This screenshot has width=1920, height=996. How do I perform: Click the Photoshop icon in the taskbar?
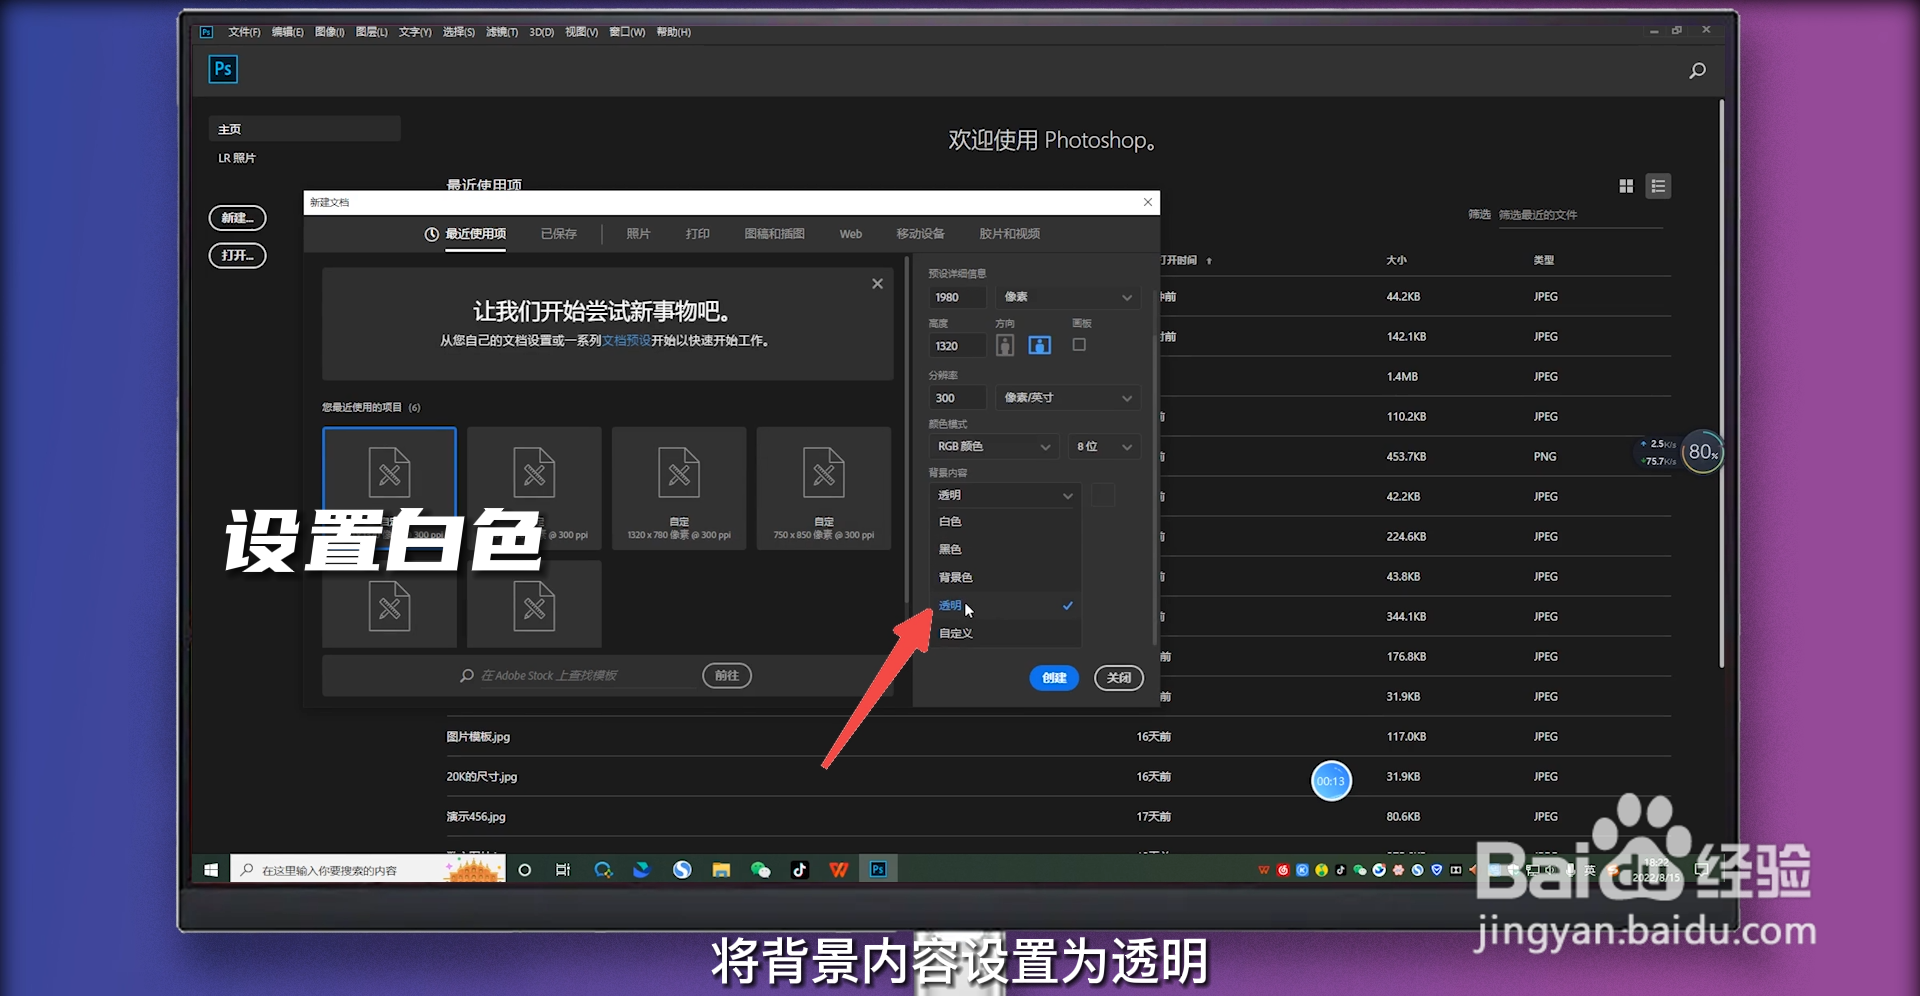[x=878, y=870]
